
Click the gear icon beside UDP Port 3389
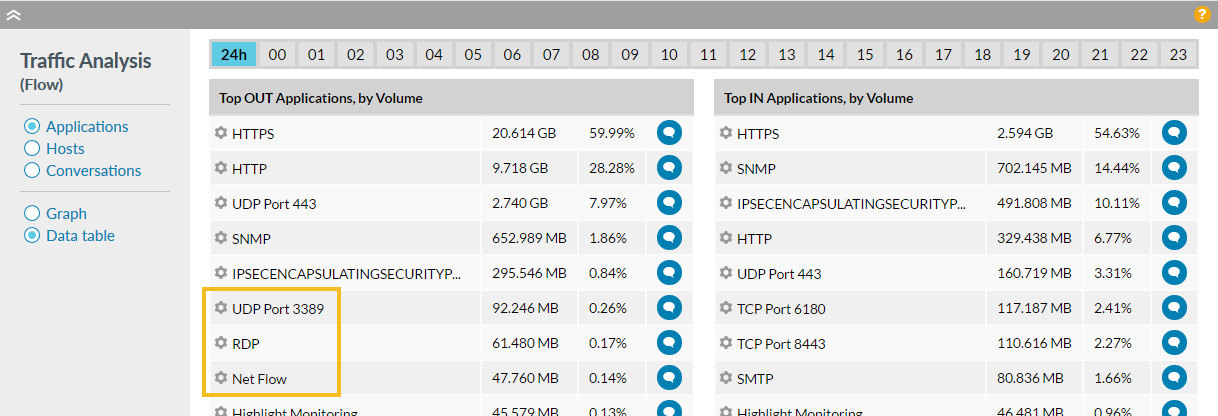(x=221, y=308)
